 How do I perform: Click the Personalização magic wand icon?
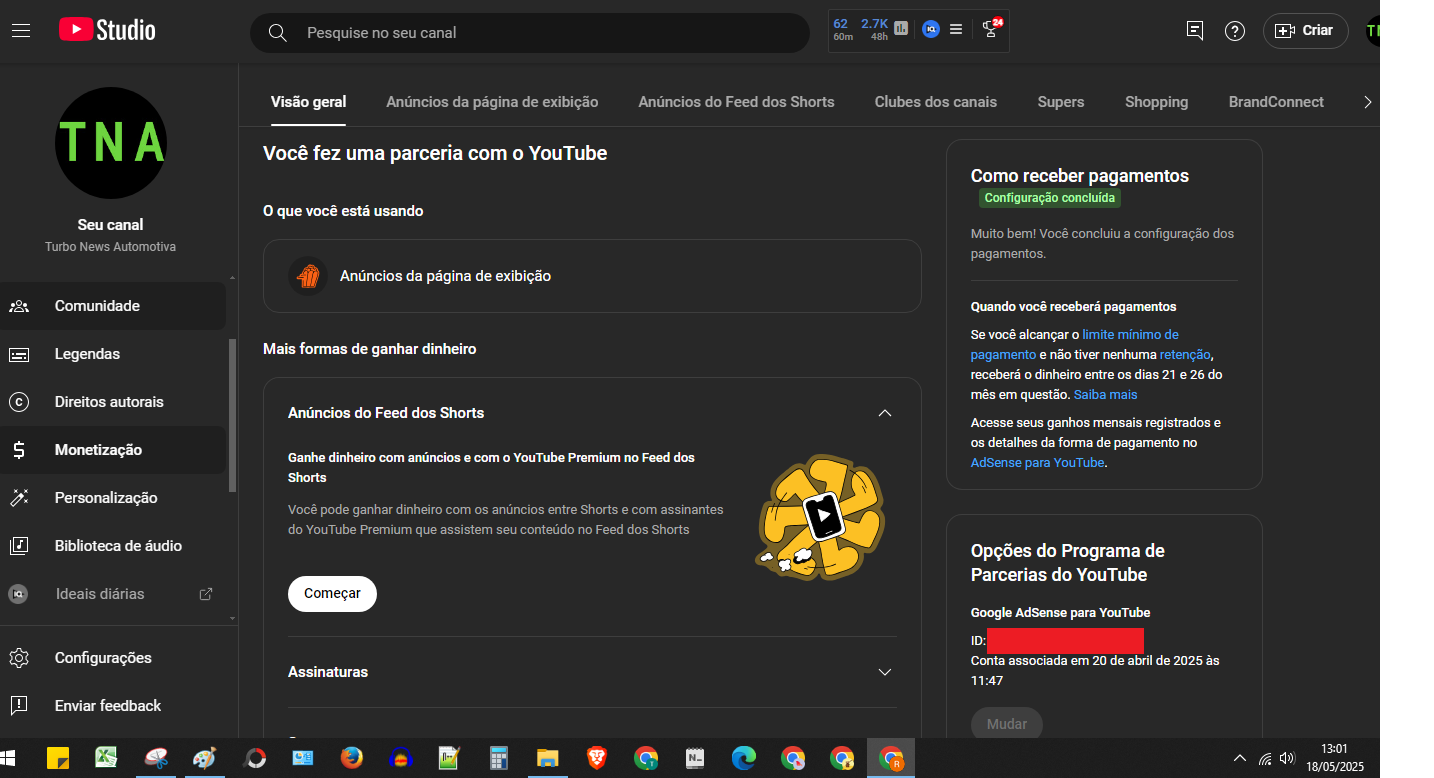19,498
